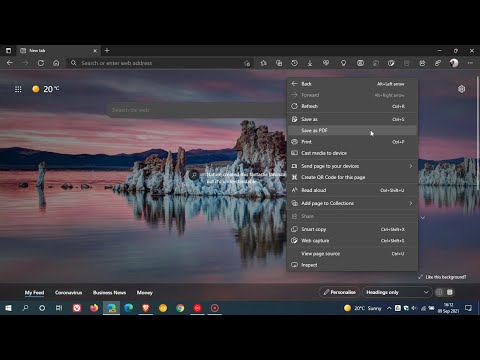Open the Collections toolbar icon
Viewport: 480px width, 360px height.
pos(279,63)
